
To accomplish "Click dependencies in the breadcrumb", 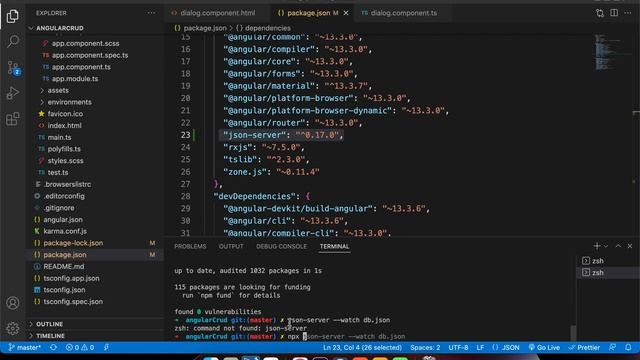I will [267, 28].
